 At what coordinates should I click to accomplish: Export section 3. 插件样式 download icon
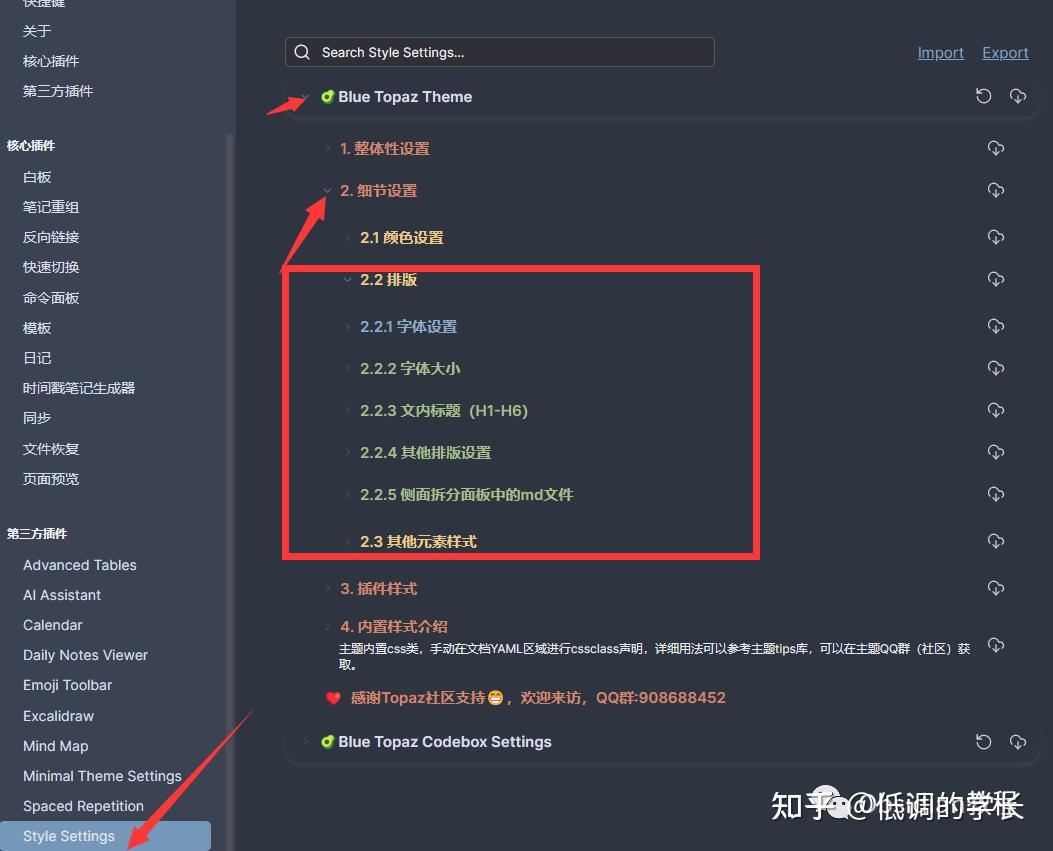pos(996,588)
